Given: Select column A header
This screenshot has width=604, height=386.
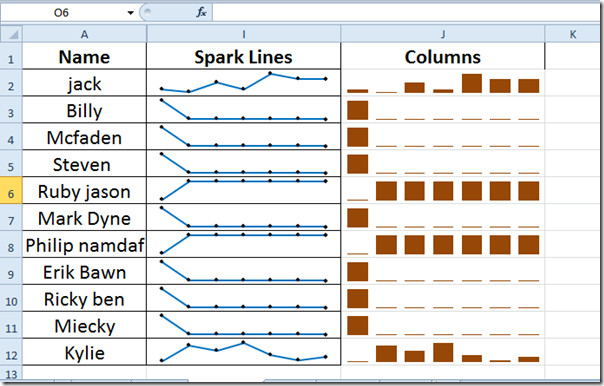Looking at the screenshot, I should (x=84, y=34).
